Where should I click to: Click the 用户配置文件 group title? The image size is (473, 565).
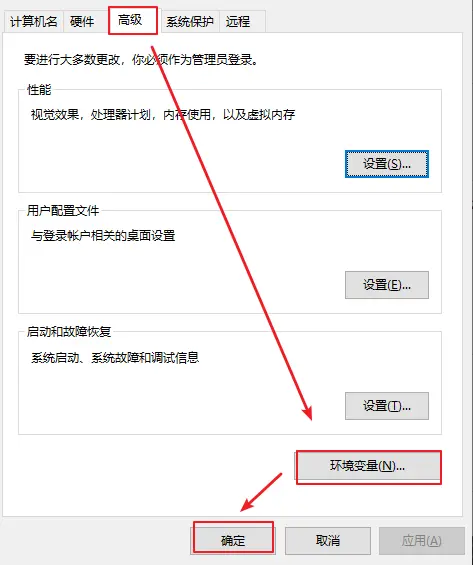click(63, 210)
